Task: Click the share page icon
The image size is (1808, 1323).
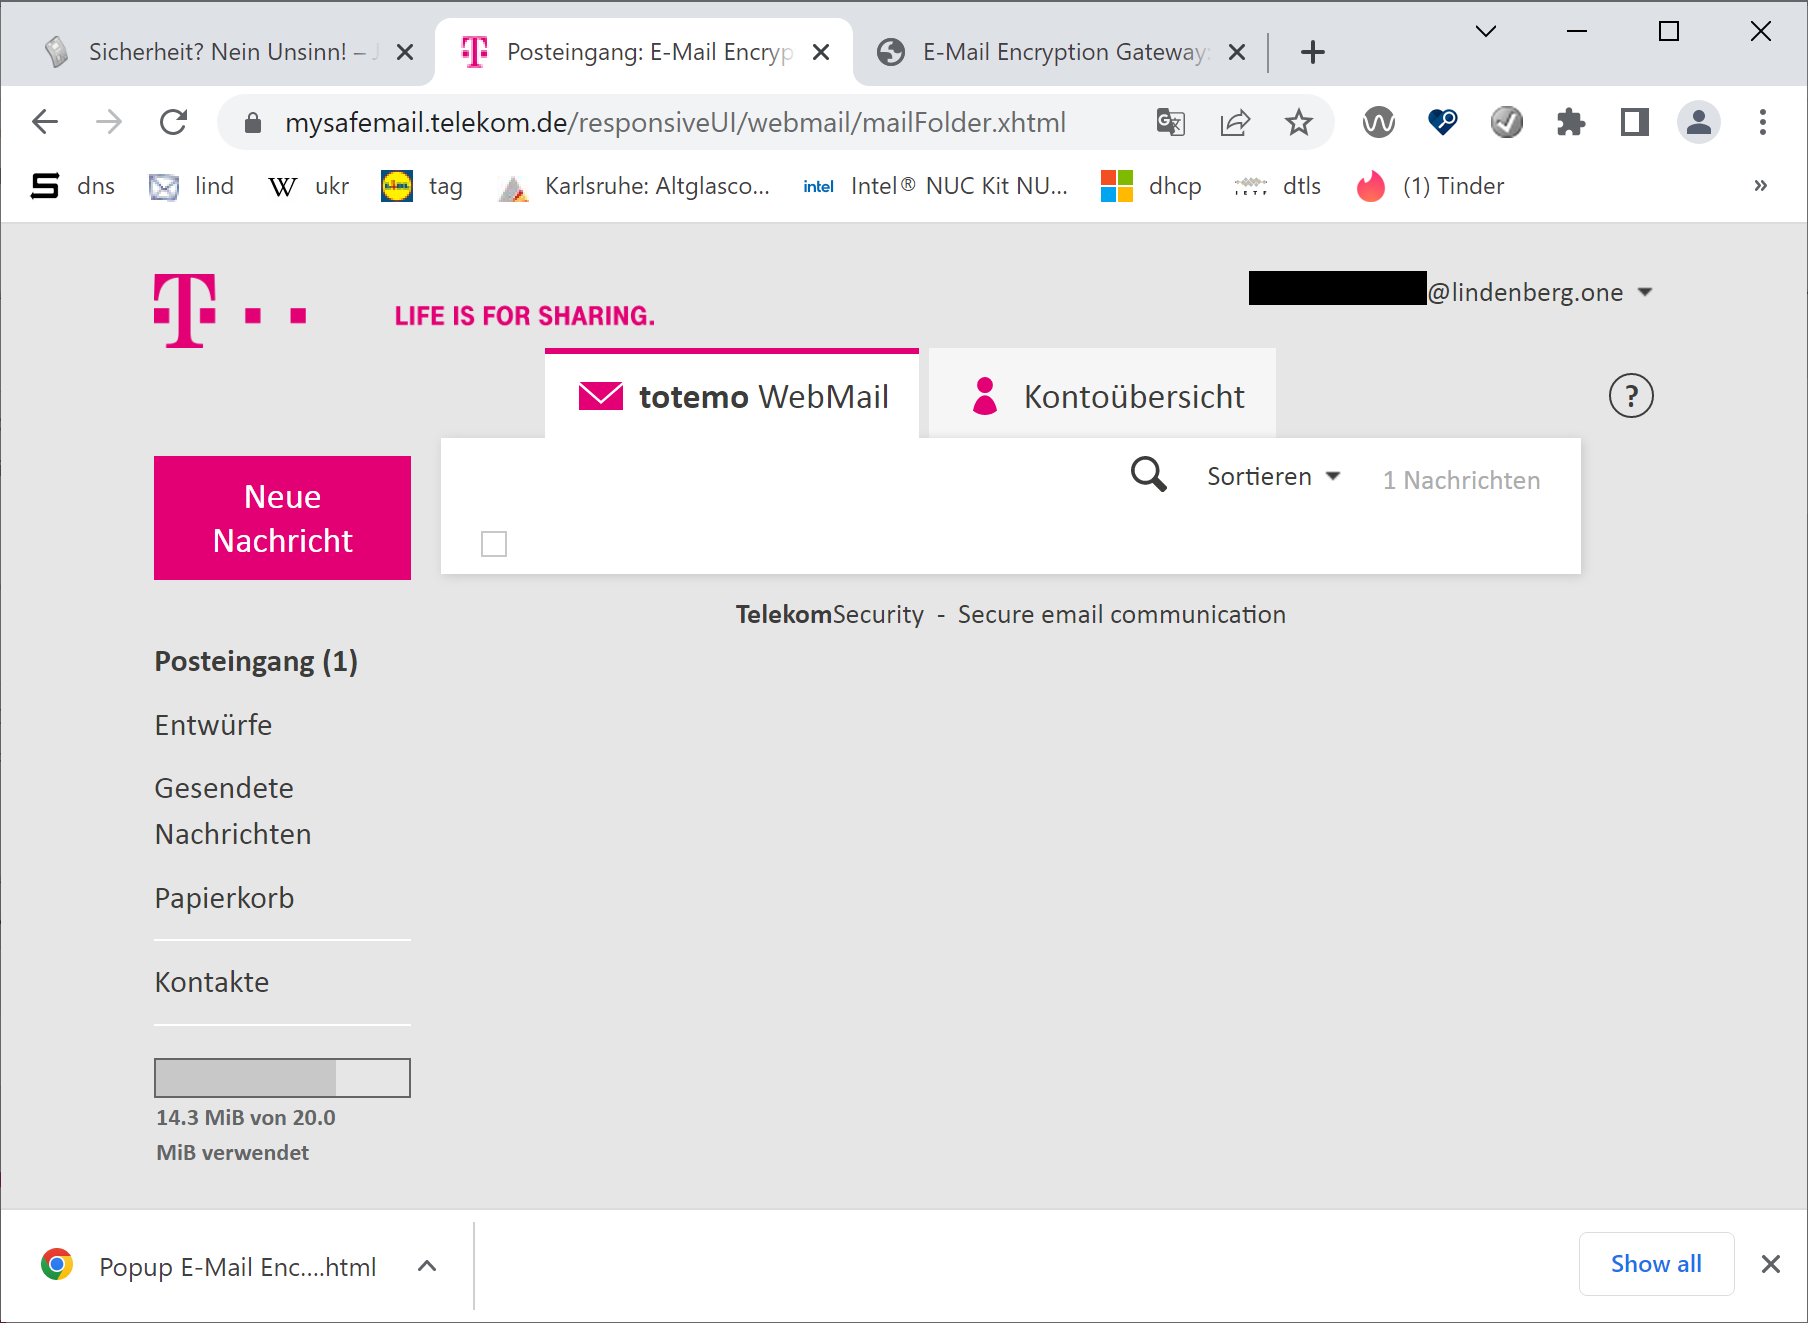Action: point(1235,122)
